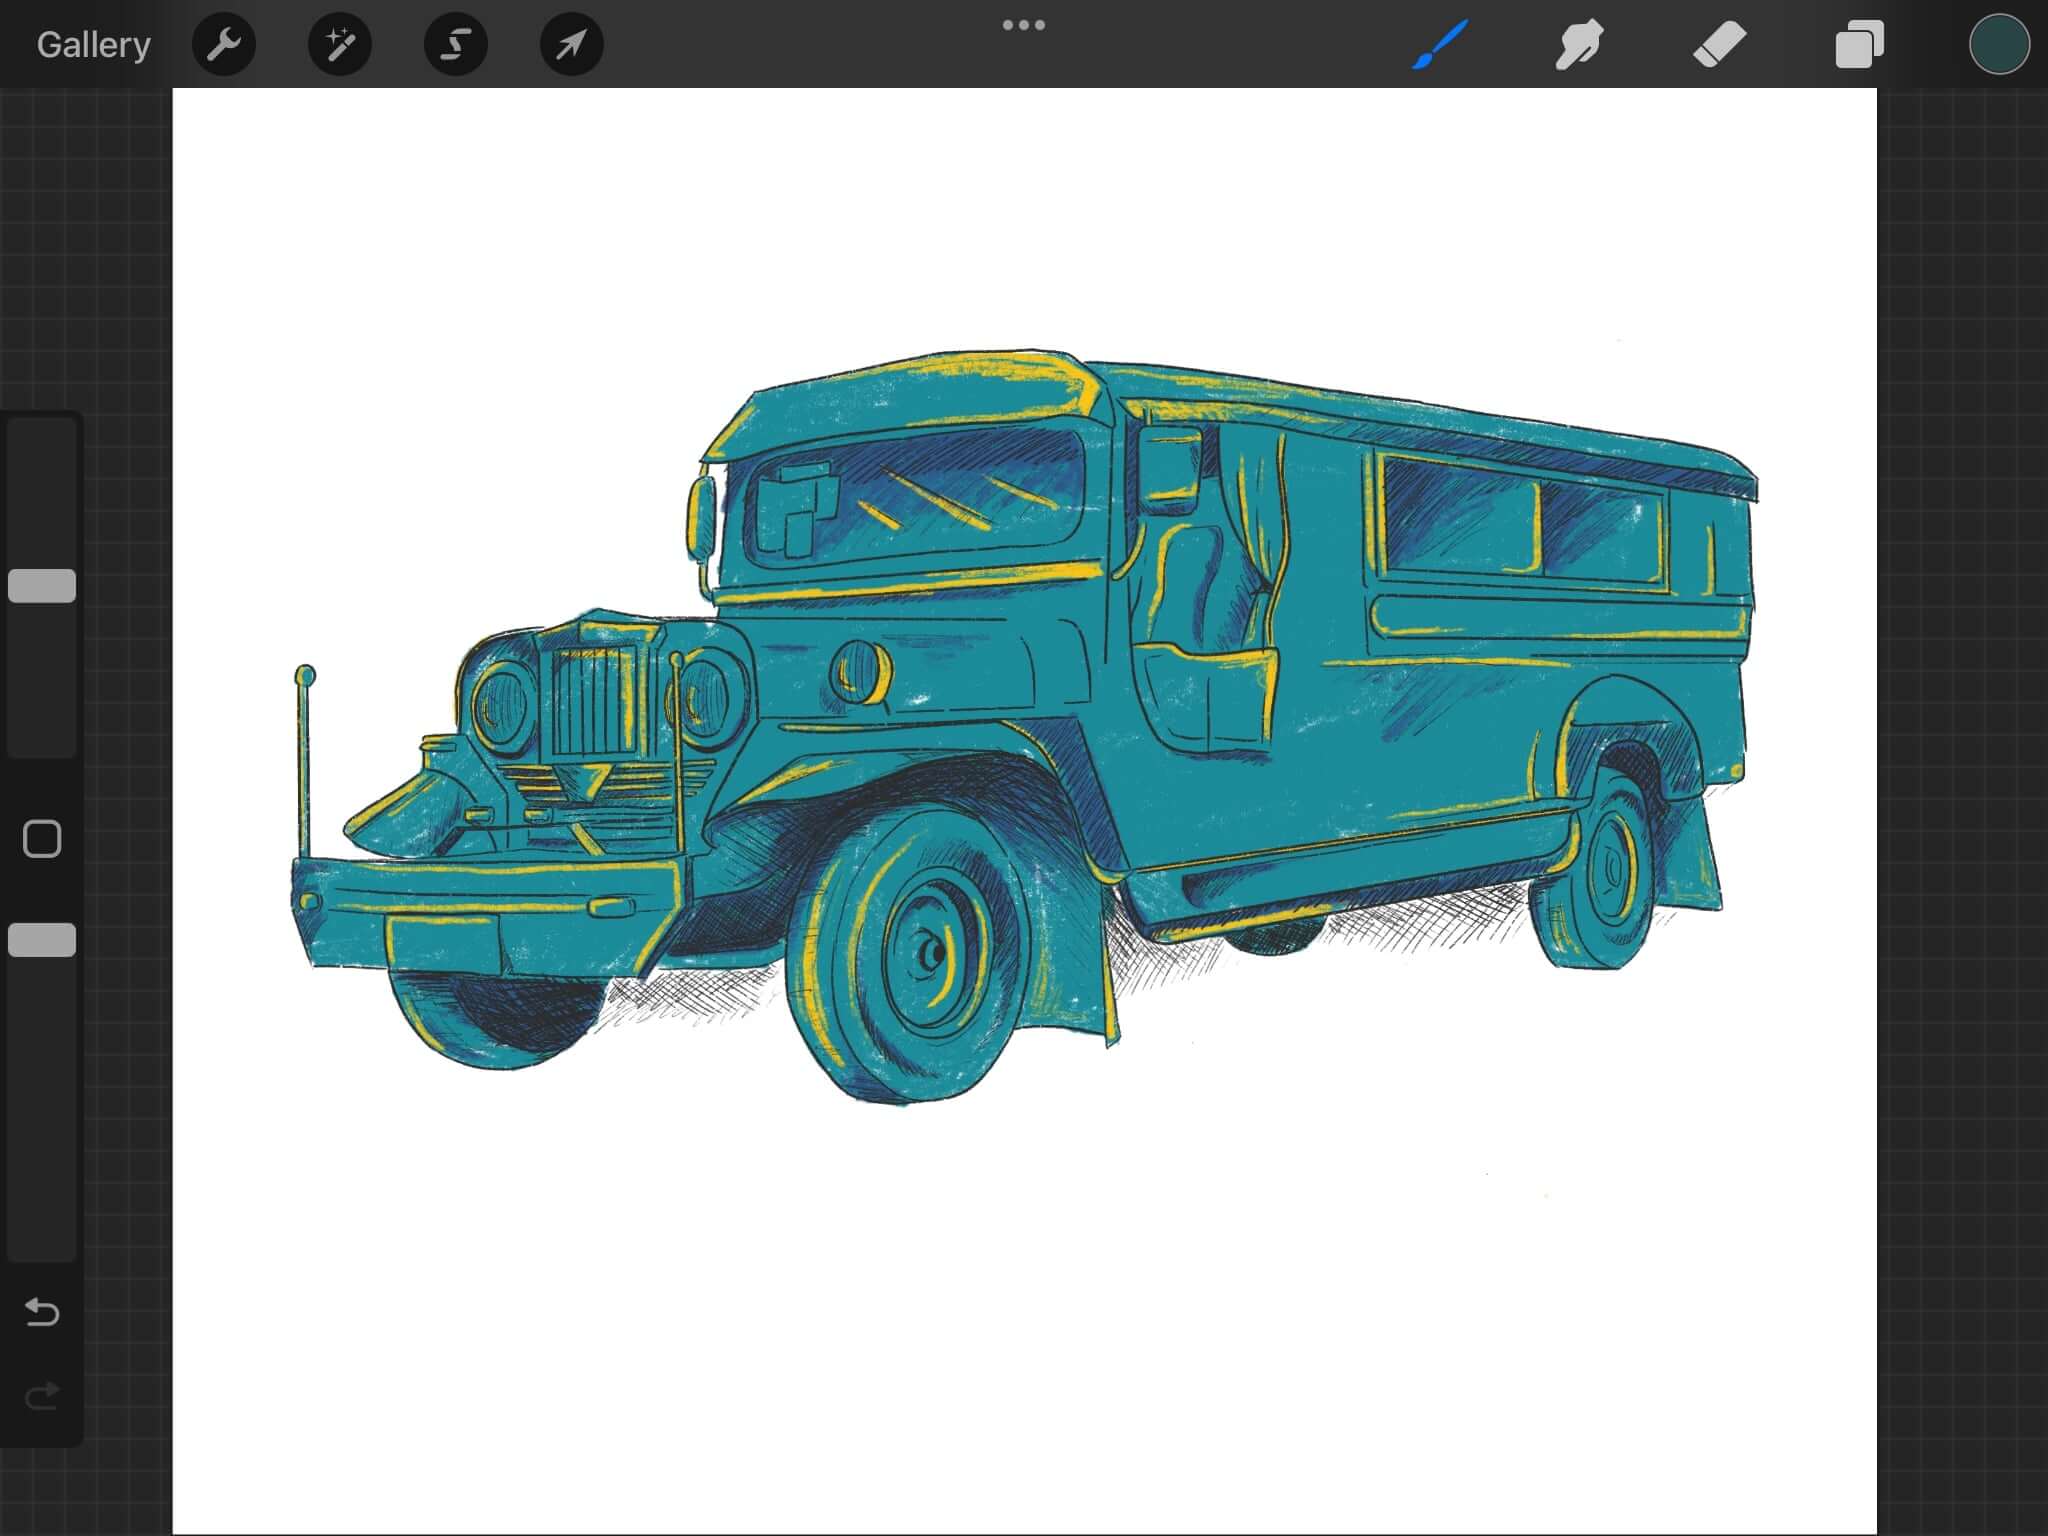Select the Brush paint tool

[x=1440, y=45]
